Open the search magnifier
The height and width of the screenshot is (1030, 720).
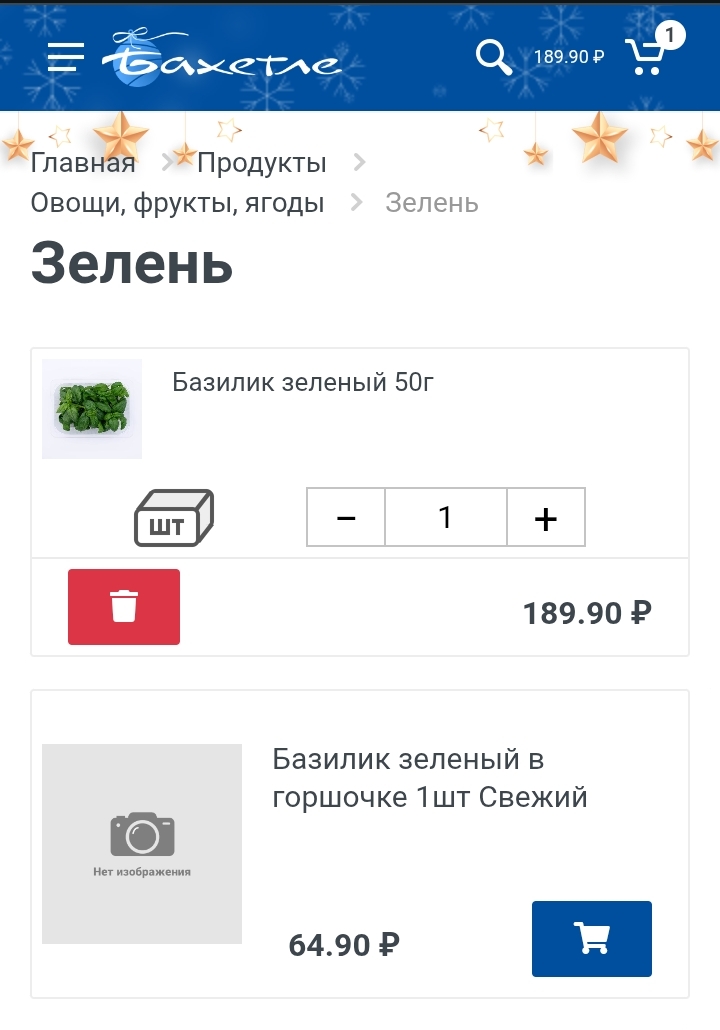(493, 57)
